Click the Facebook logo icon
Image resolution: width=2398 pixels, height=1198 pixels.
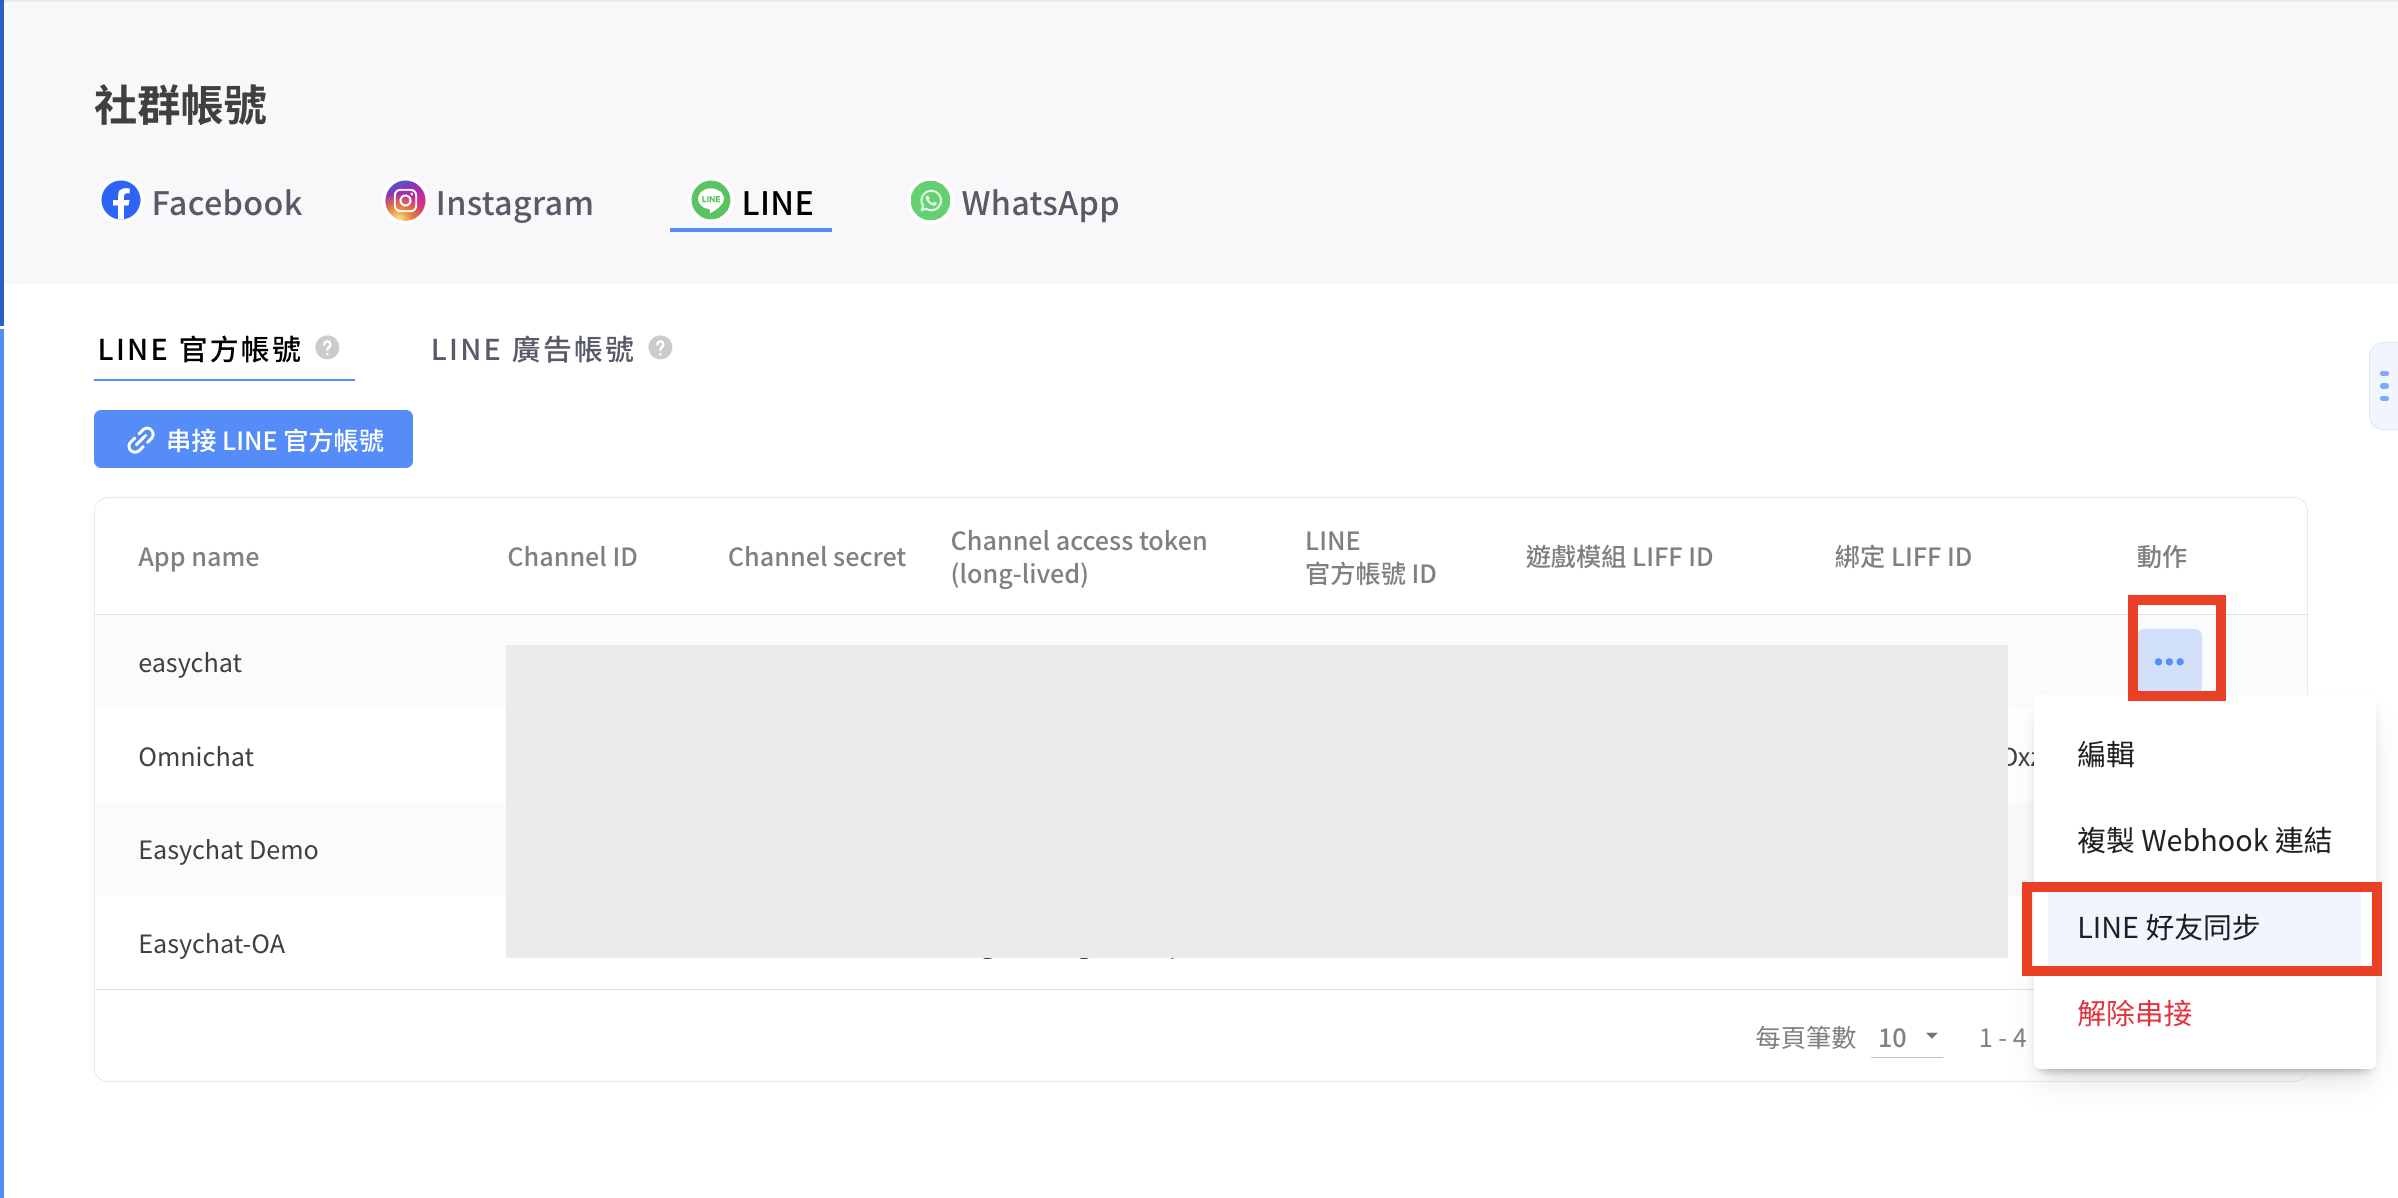pos(120,201)
